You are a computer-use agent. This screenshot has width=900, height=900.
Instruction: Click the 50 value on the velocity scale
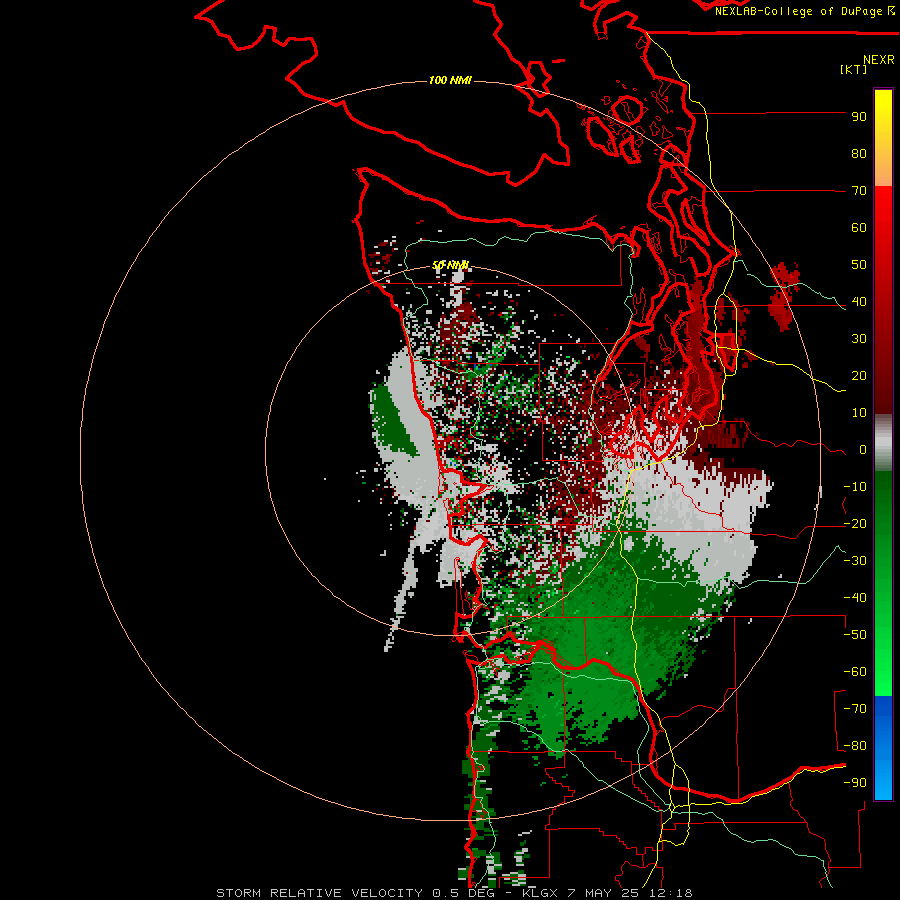[x=859, y=265]
